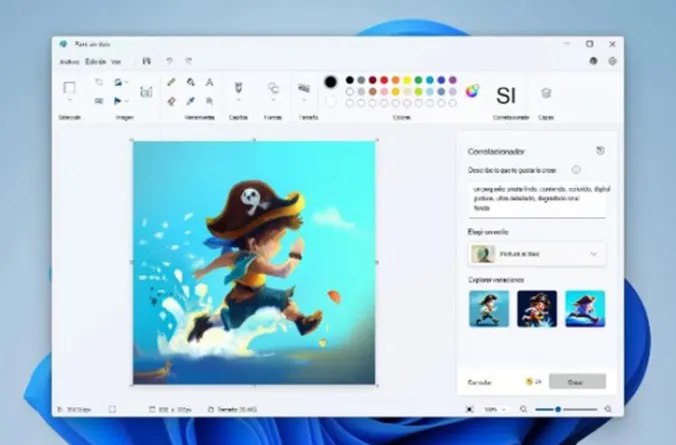Open the zoom percentage dropdown
676x445 pixels.
pyautogui.click(x=495, y=409)
